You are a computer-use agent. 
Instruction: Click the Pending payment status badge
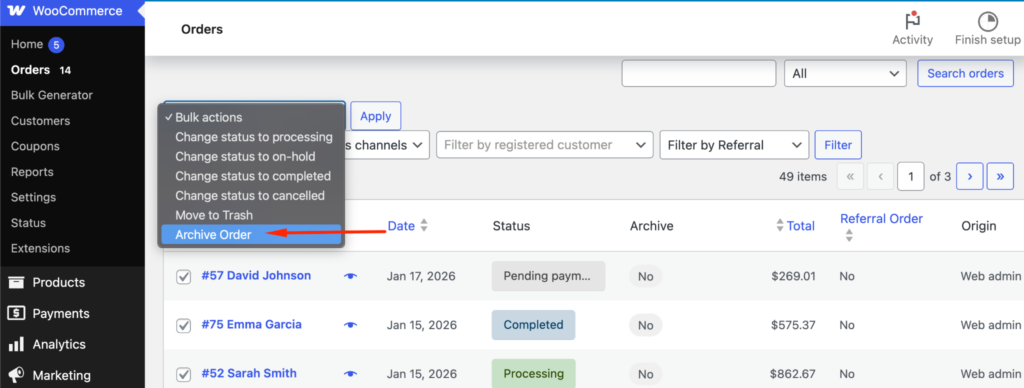coord(549,276)
